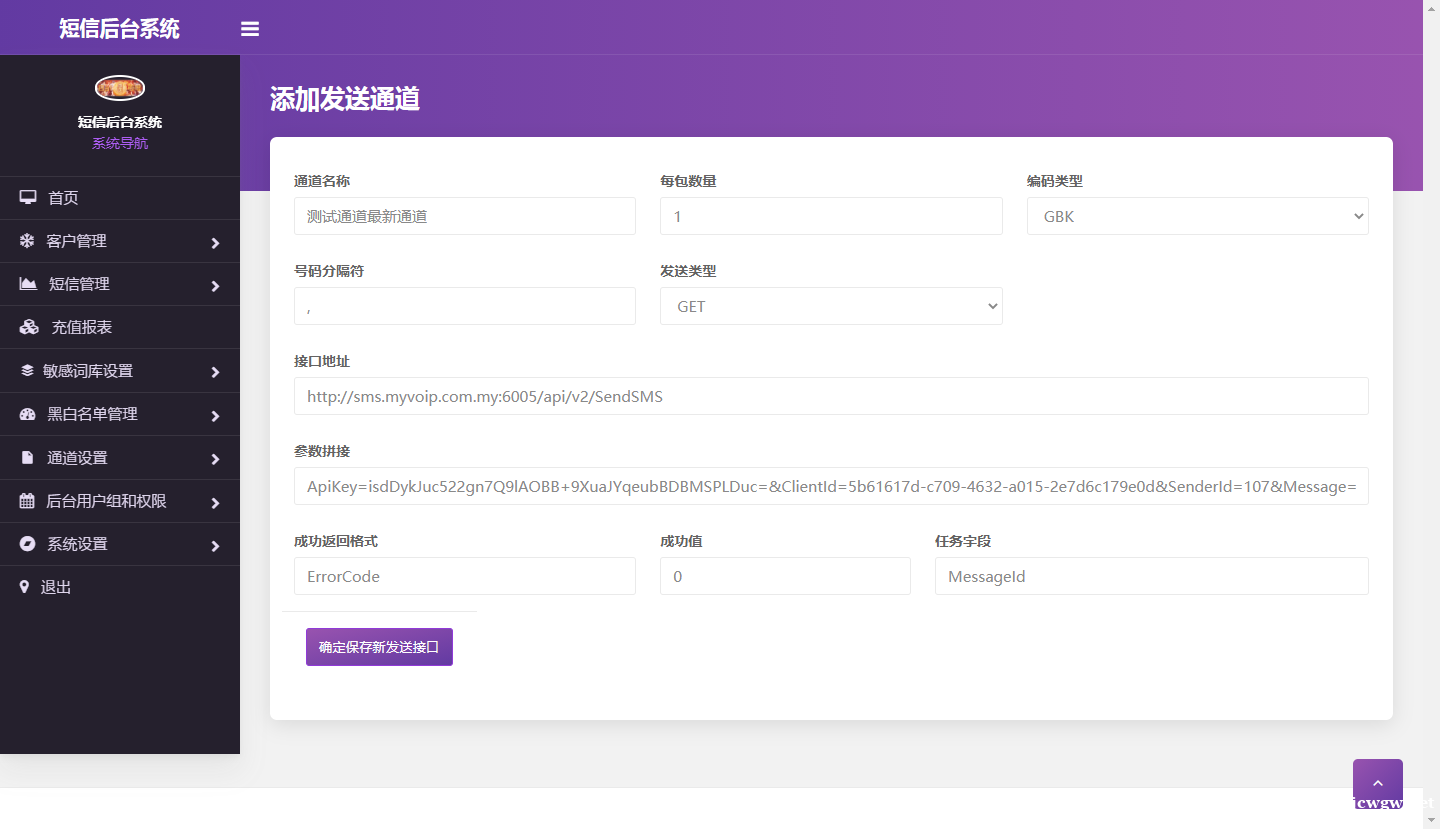Click the 退出 logout pin icon
Screen dimensions: 1440x829
point(27,587)
